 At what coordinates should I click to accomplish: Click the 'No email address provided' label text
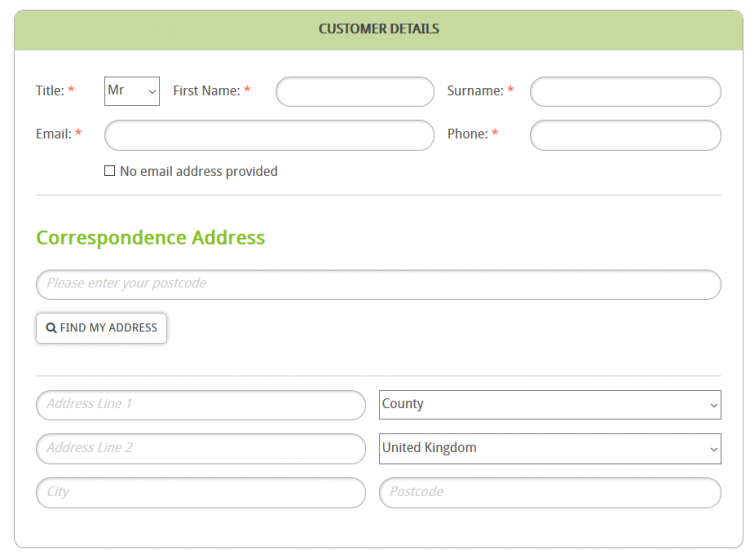[x=199, y=171]
